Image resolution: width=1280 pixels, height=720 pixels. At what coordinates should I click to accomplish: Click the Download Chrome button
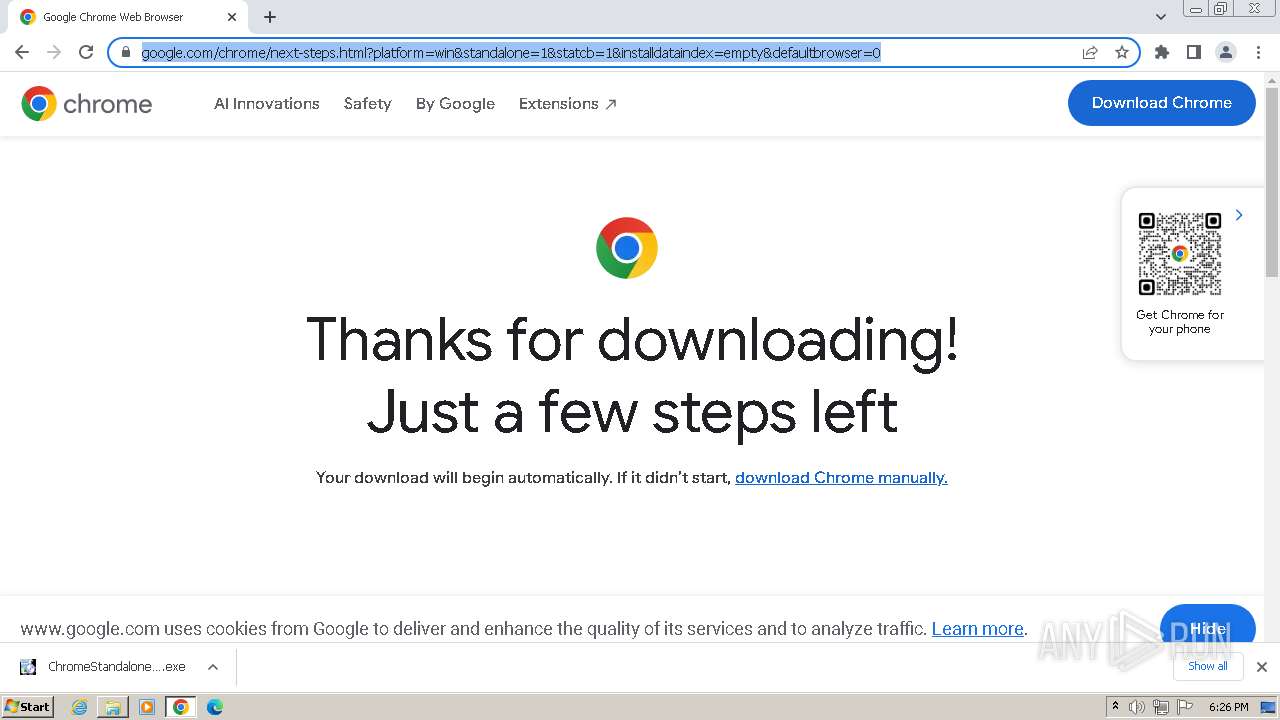point(1162,103)
